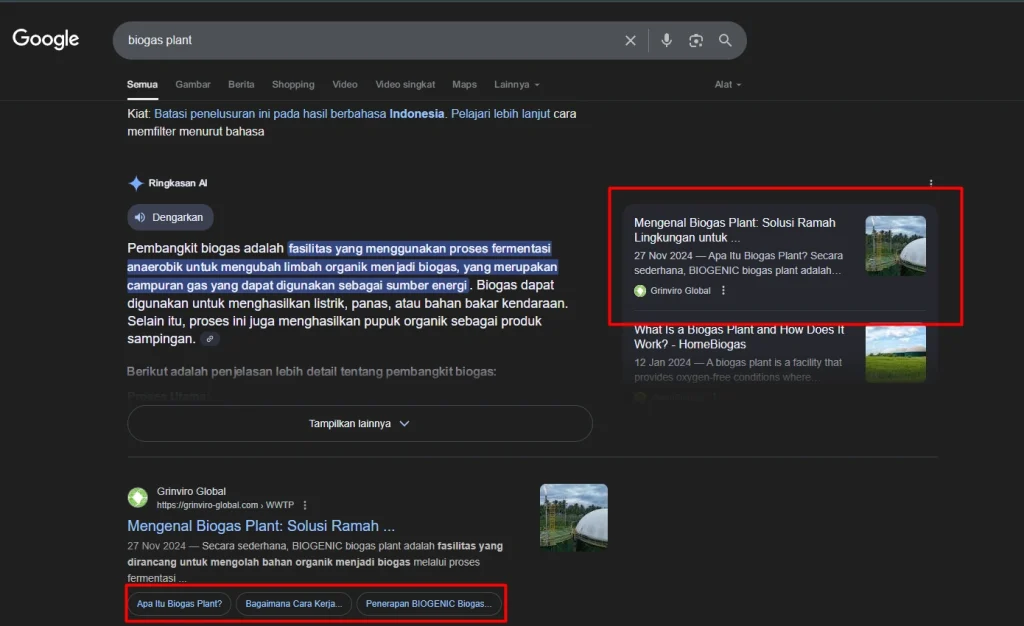The width and height of the screenshot is (1024, 626).
Task: Expand the AI summary with Tampilkan lainnya
Action: click(x=359, y=423)
